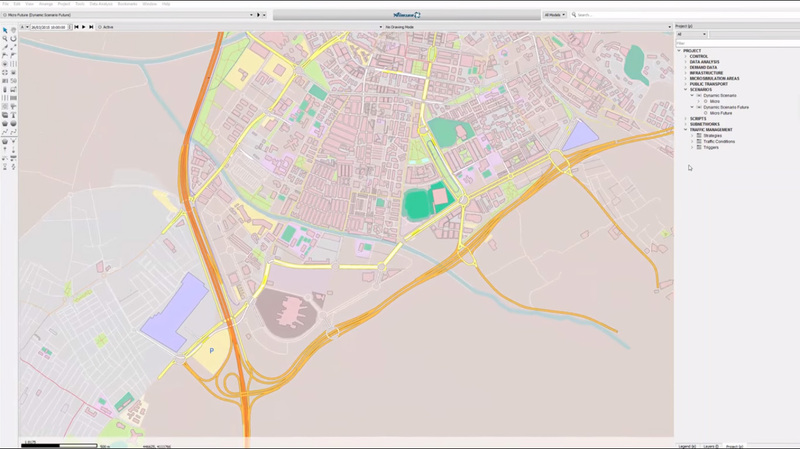The height and width of the screenshot is (449, 800).
Task: Click the Search input field
Action: pos(620,15)
